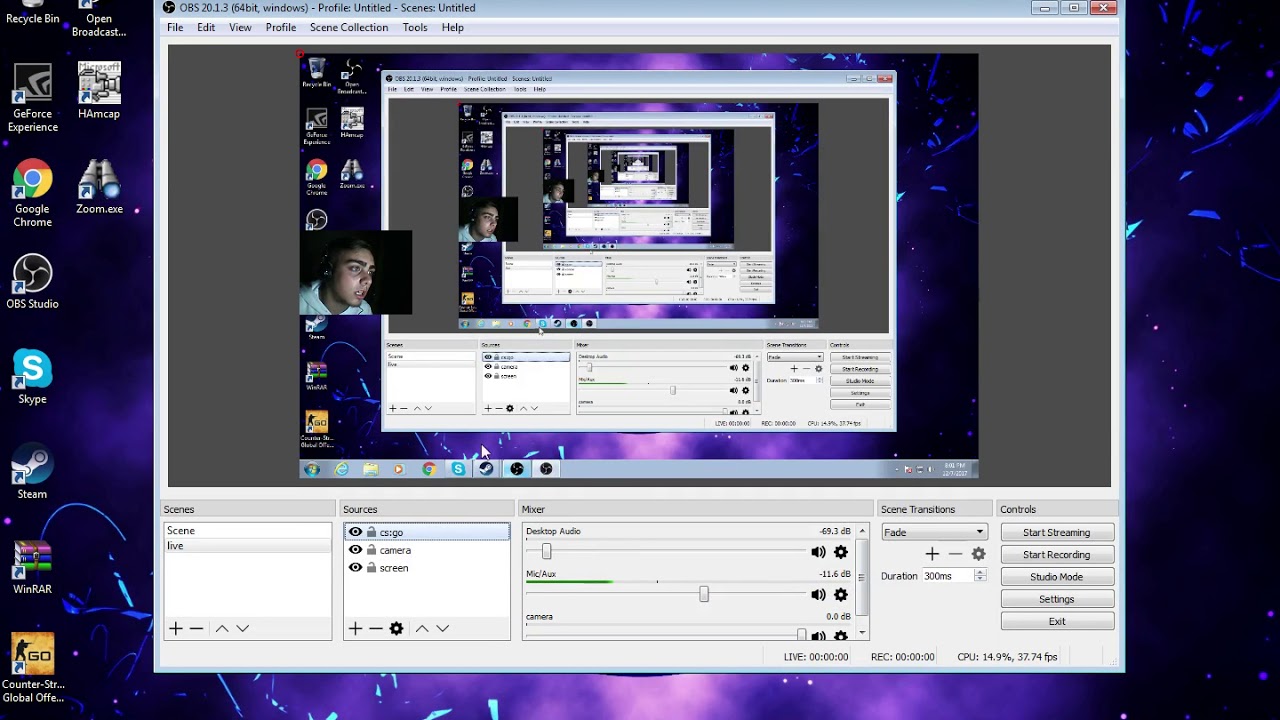The image size is (1280, 720).
Task: Select the 'Scene' entry in Scenes list
Action: [x=247, y=531]
